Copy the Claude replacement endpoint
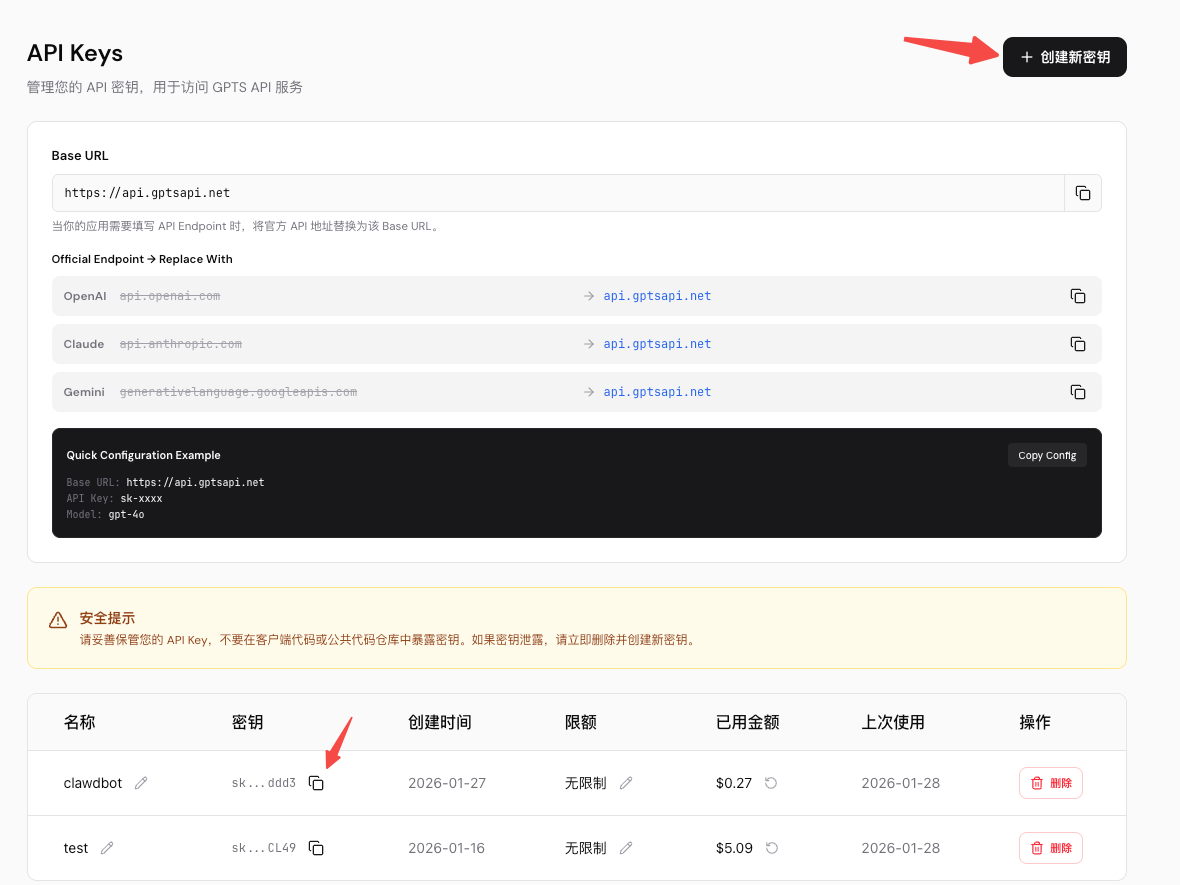The height and width of the screenshot is (885, 1180). [x=1078, y=344]
